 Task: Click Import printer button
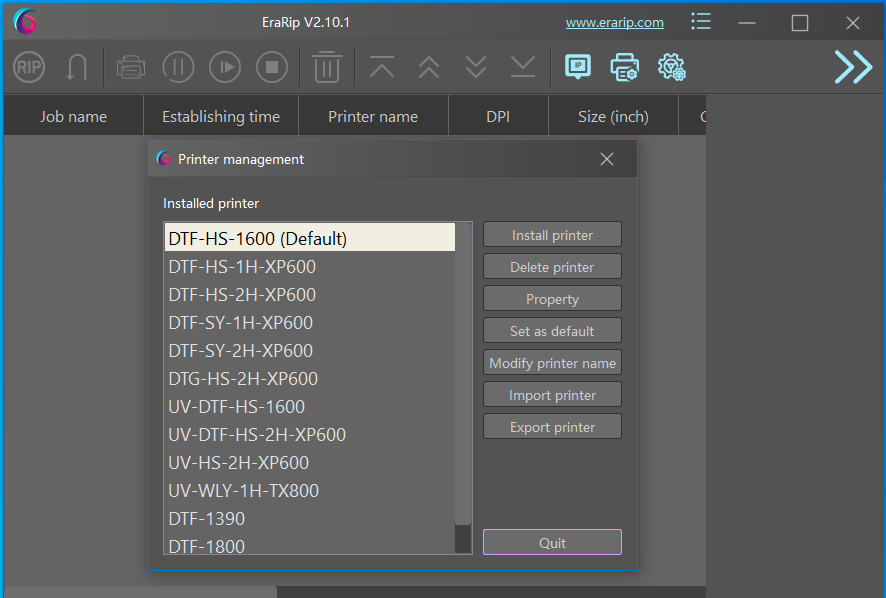552,395
